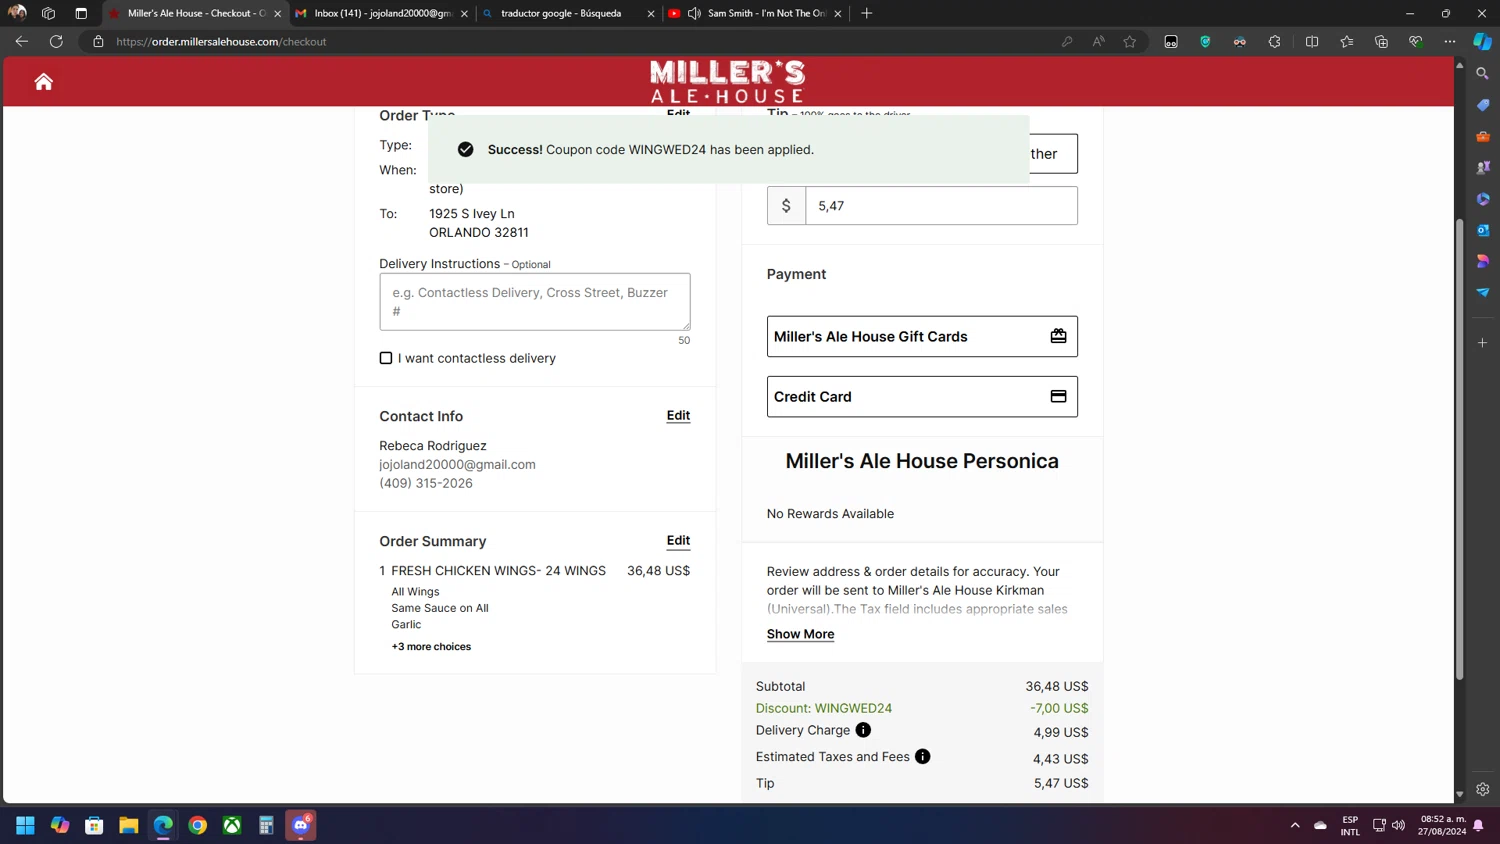Close the traductor google tab
Screen dimensions: 1500x844
coord(651,13)
